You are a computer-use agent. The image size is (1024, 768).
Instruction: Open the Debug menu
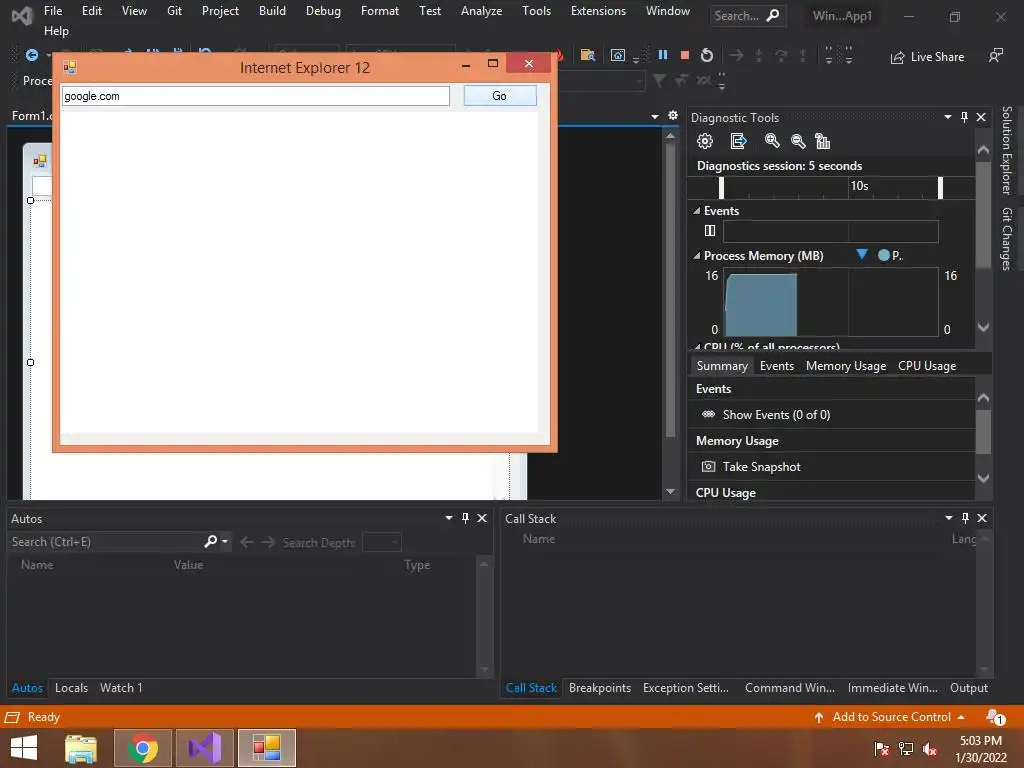[x=323, y=11]
